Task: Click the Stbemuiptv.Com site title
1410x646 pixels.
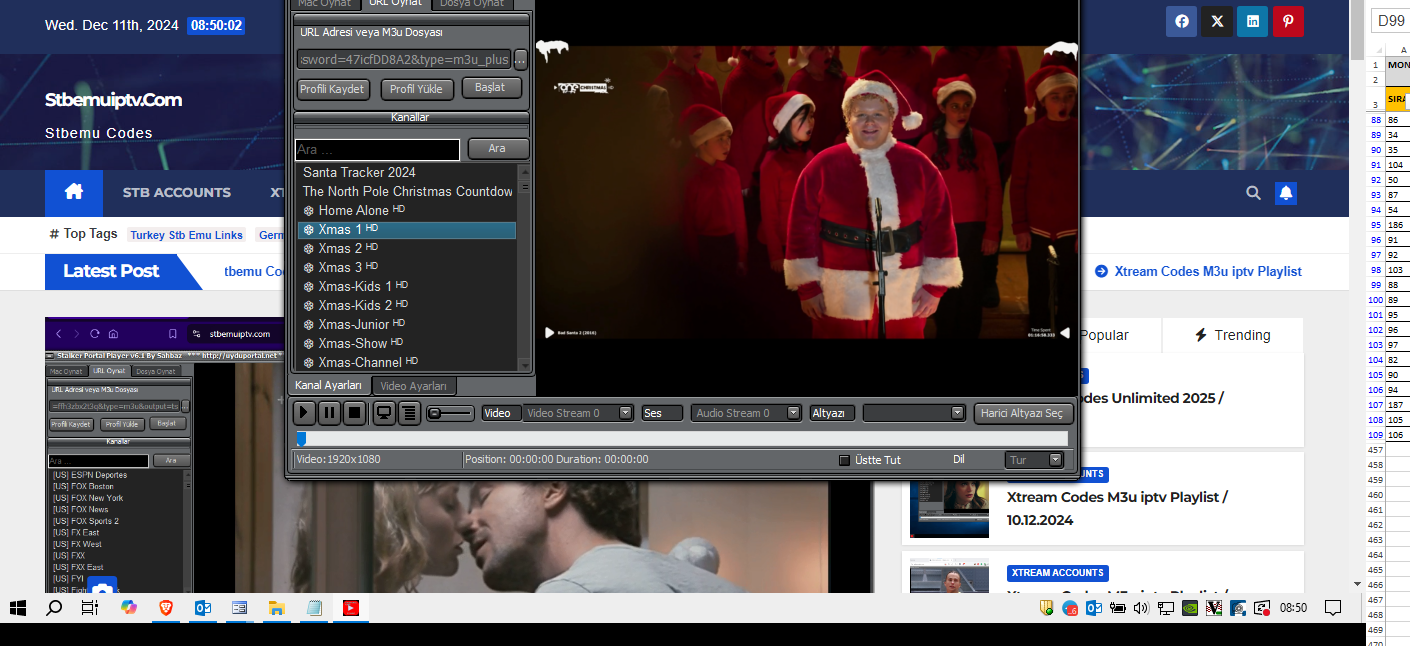Action: coord(113,100)
